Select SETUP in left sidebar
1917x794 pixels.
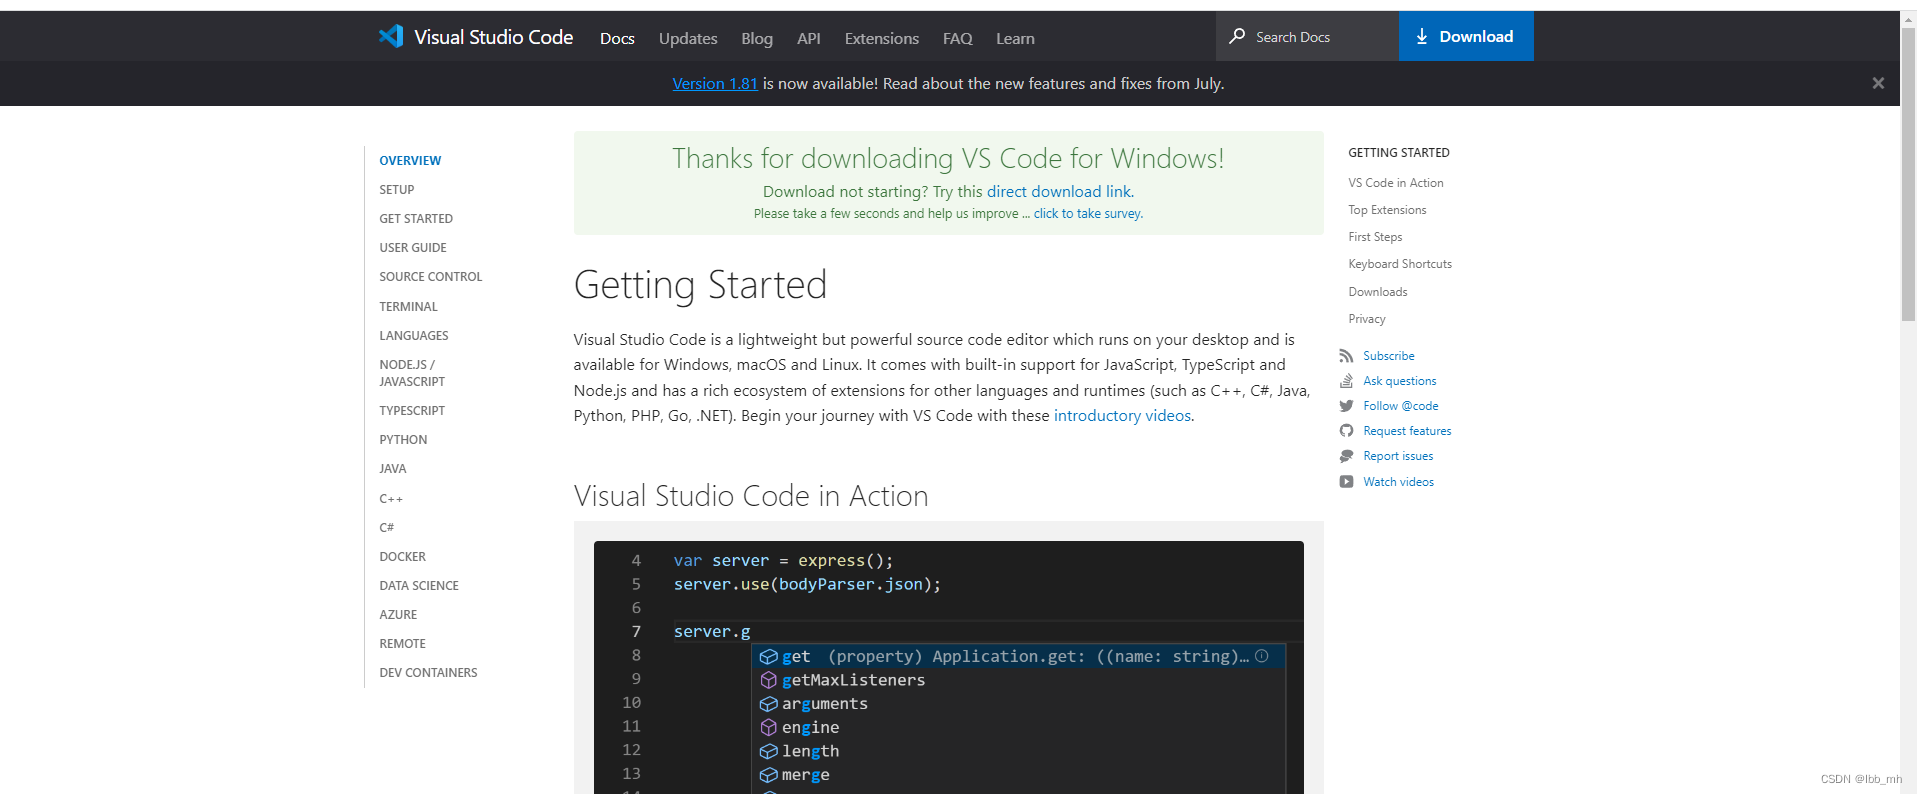click(x=397, y=190)
